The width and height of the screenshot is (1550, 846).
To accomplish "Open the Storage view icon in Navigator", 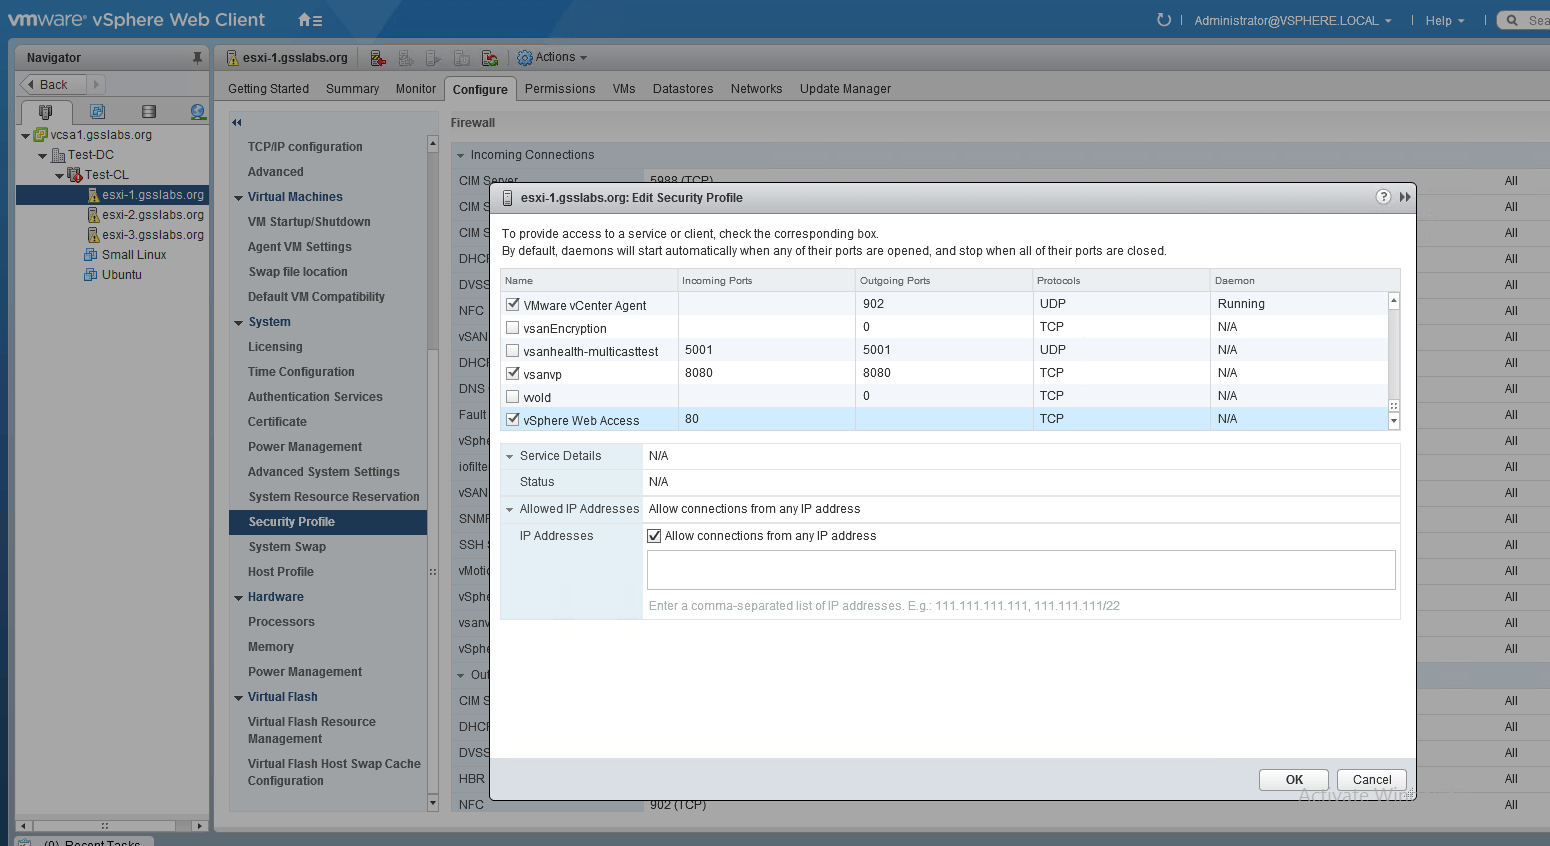I will pyautogui.click(x=149, y=112).
